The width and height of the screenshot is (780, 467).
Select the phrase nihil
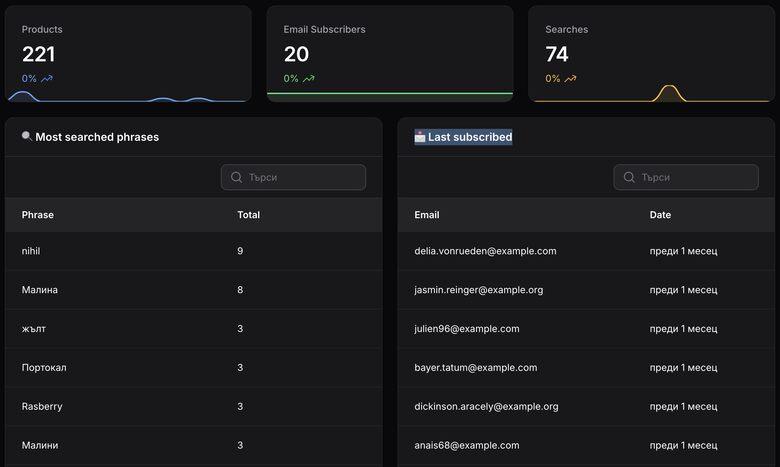[31, 251]
